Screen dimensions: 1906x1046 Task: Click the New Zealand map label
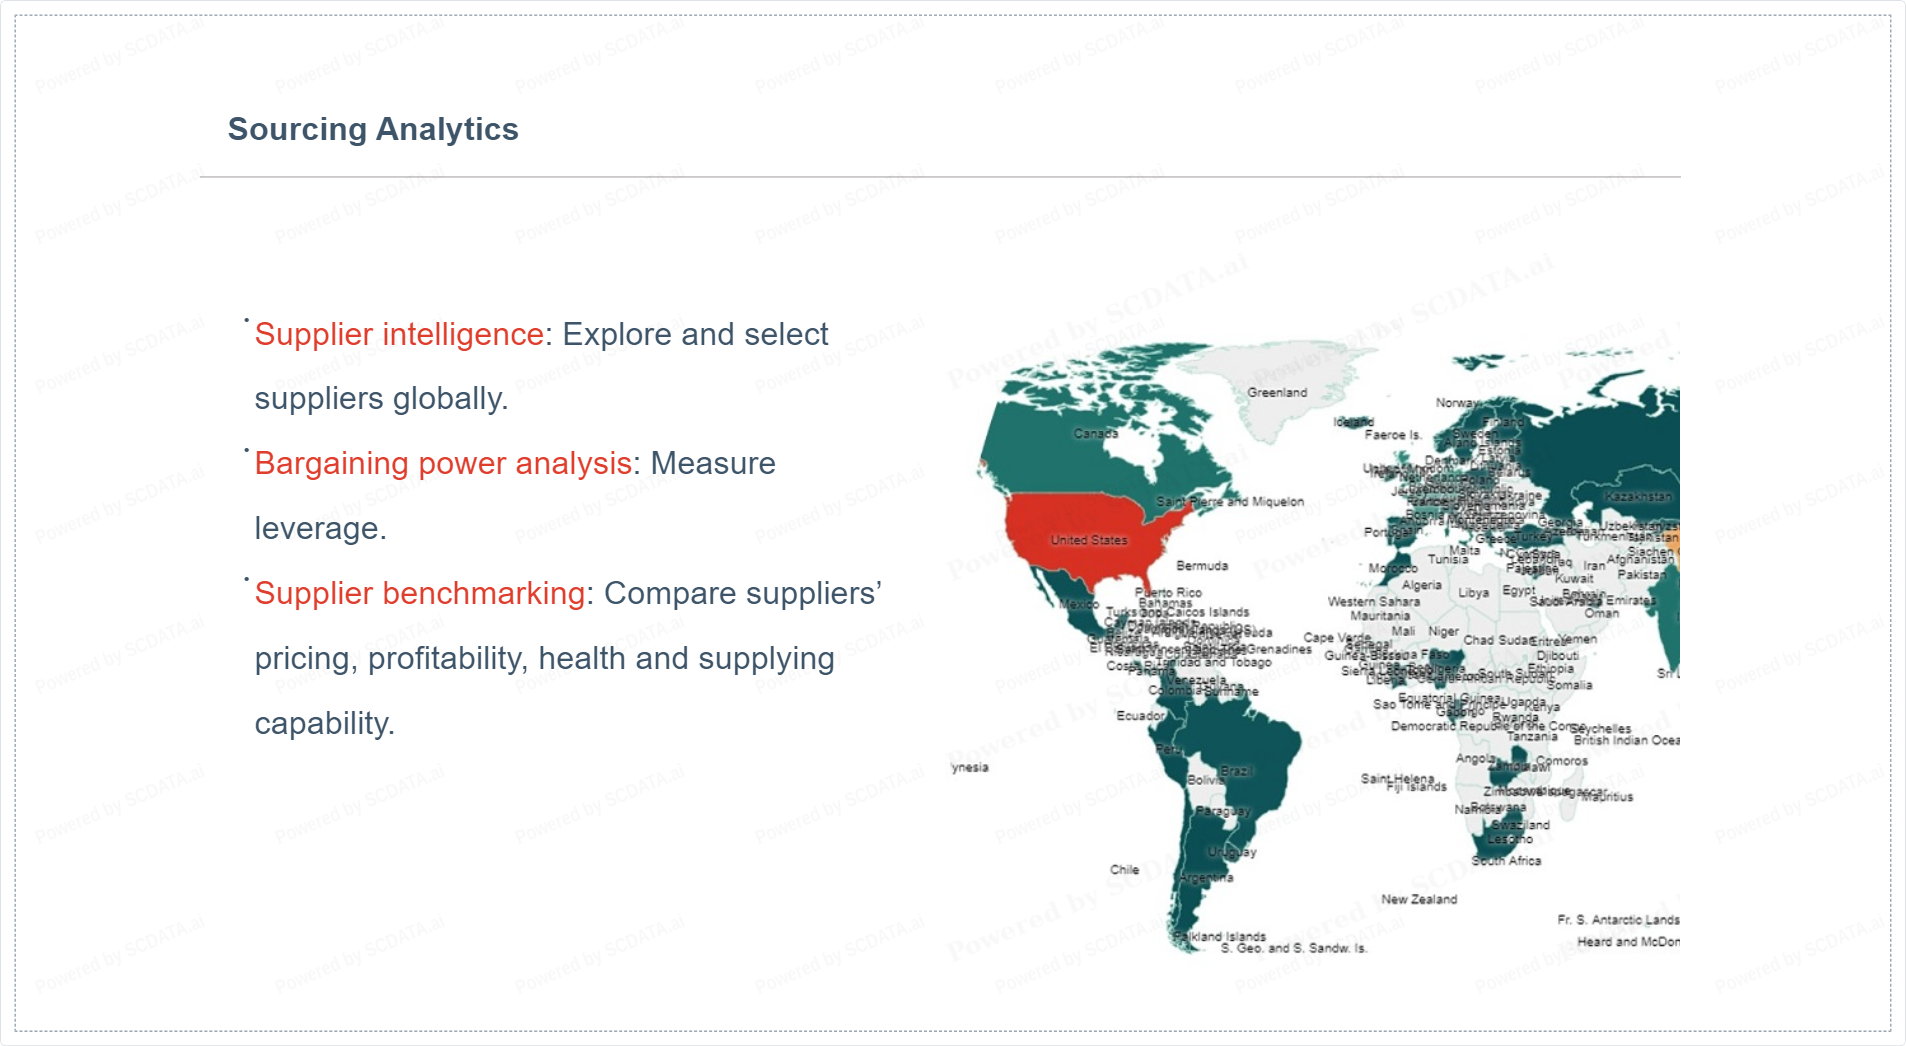tap(1419, 900)
